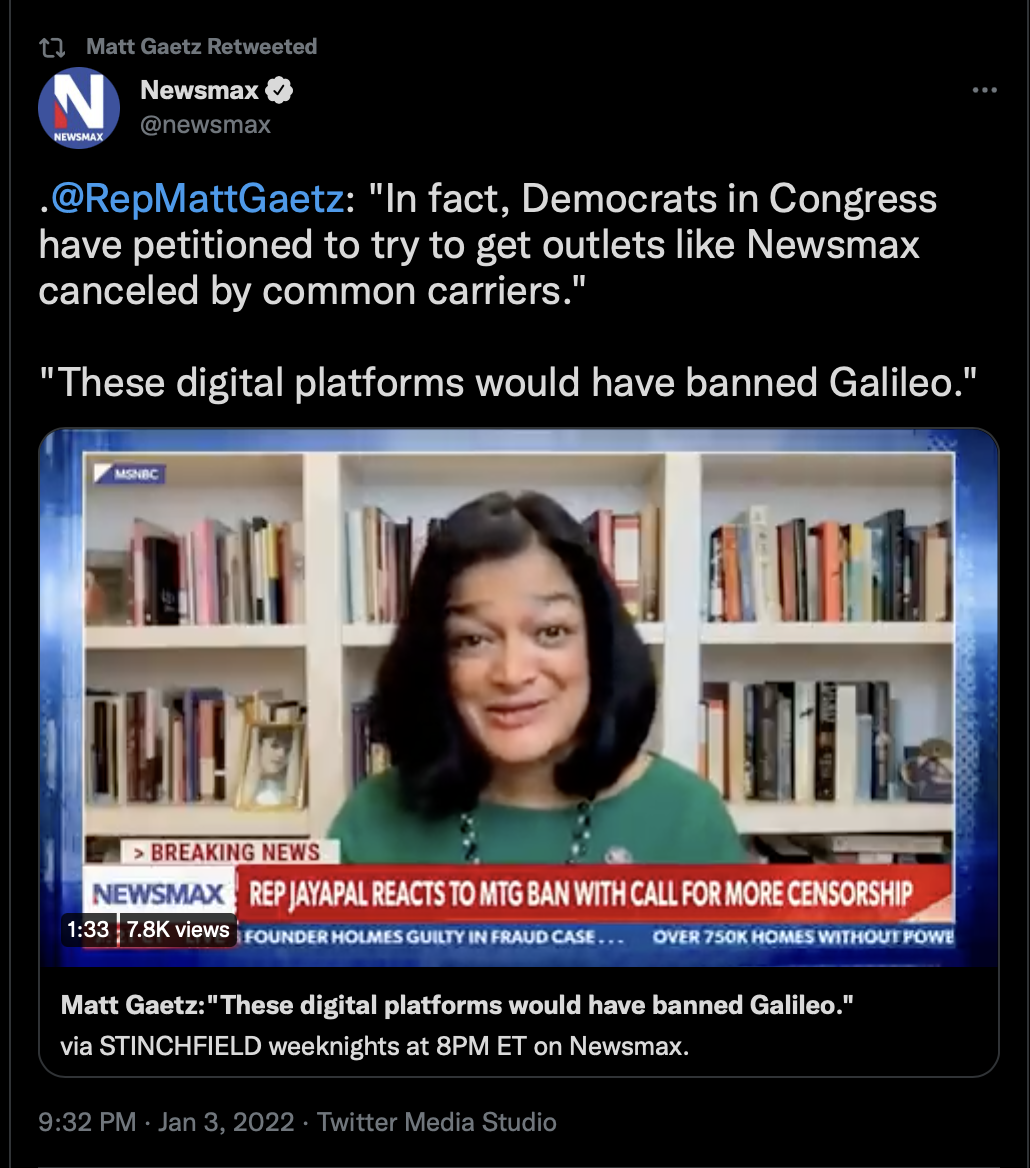Open the video card title text
Viewport: 1030px width, 1168px height.
pos(457,1005)
